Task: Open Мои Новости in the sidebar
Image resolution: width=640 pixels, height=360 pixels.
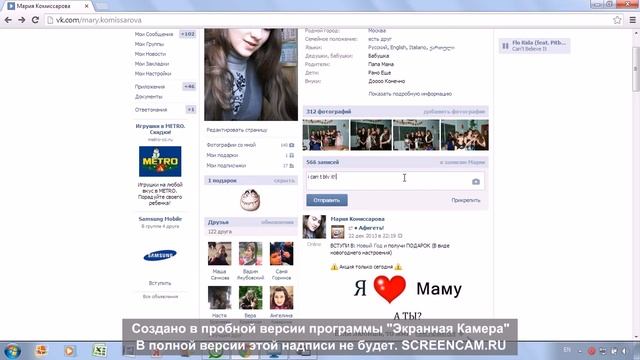Action: click(150, 54)
